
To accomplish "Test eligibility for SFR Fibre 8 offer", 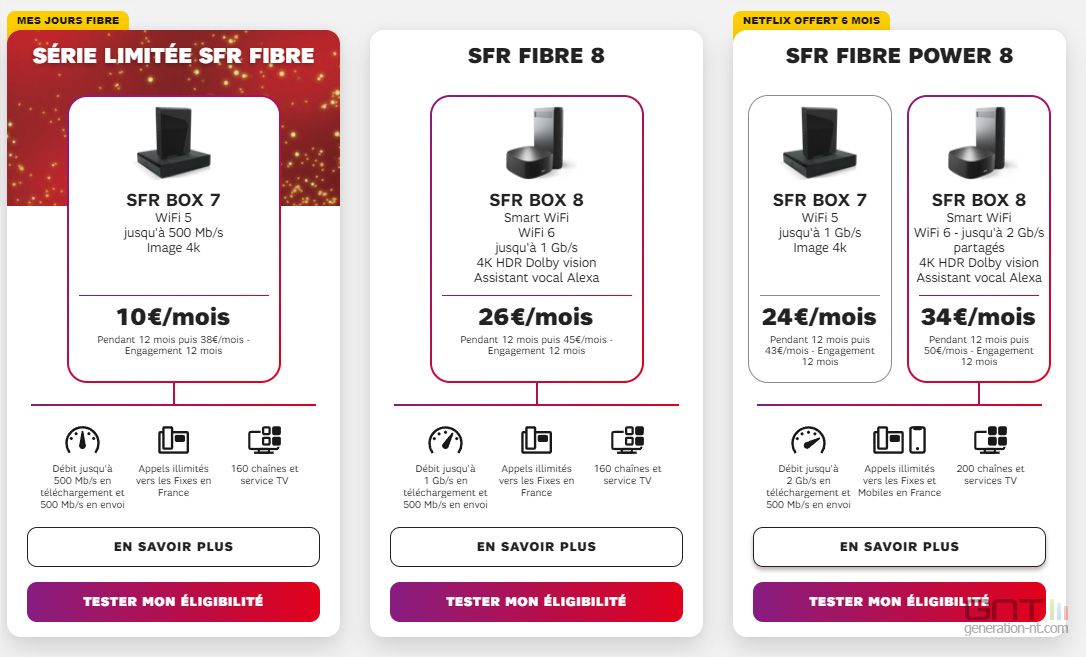I will 536,602.
